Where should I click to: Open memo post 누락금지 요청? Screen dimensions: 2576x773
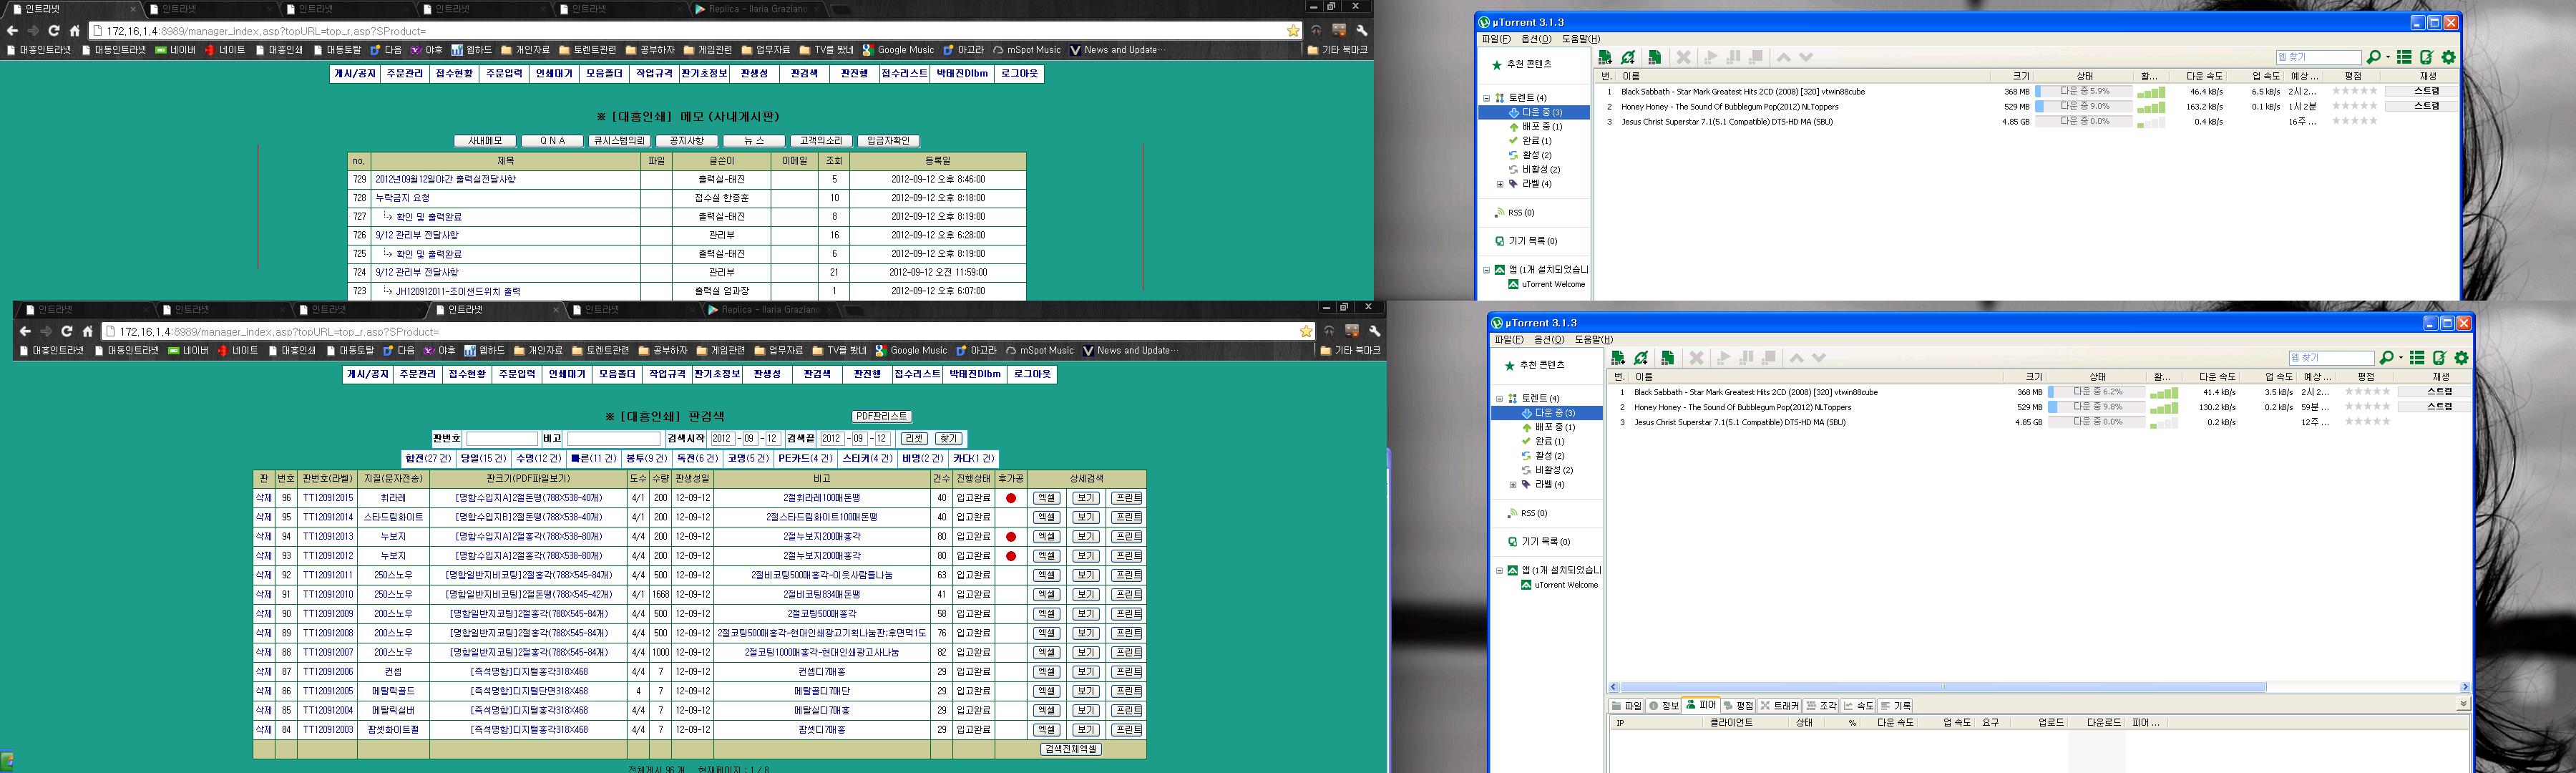tap(403, 198)
